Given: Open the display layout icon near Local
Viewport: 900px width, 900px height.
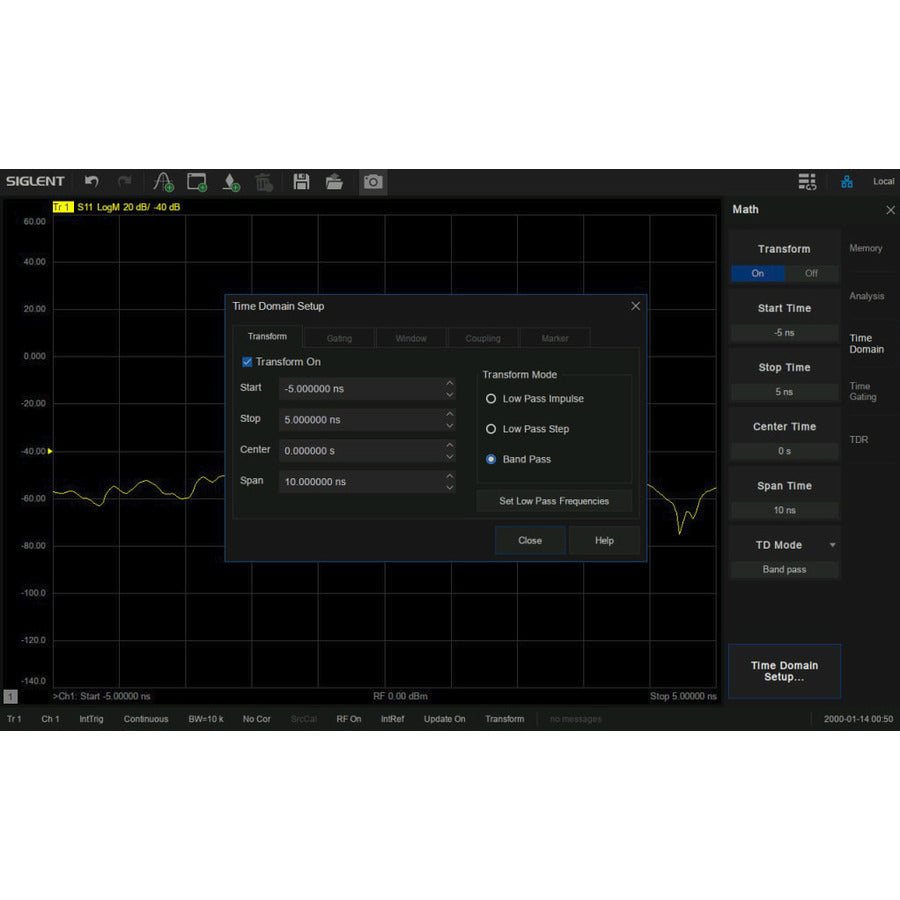Looking at the screenshot, I should [x=808, y=181].
